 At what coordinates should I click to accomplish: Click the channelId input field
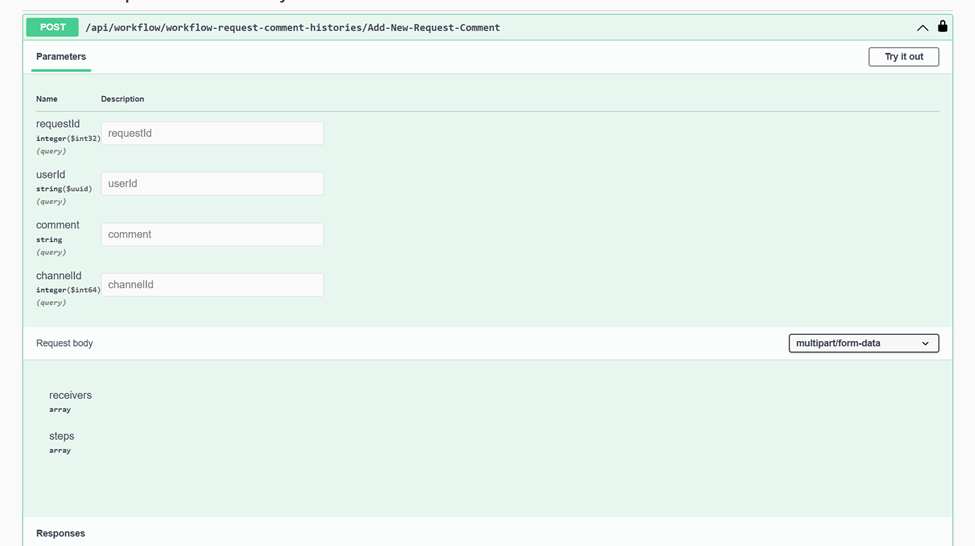(x=212, y=285)
